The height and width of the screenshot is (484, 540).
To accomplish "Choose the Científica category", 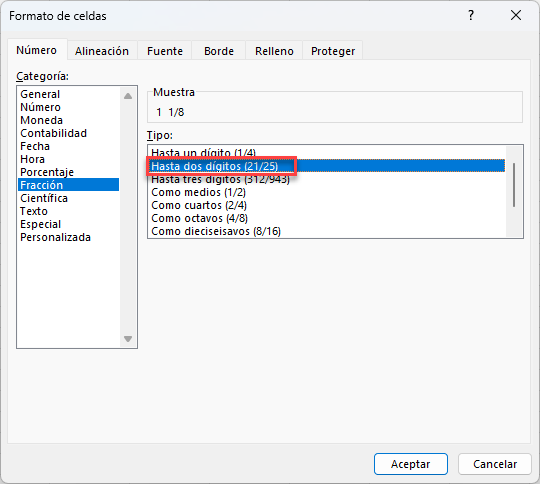I will 69,198.
